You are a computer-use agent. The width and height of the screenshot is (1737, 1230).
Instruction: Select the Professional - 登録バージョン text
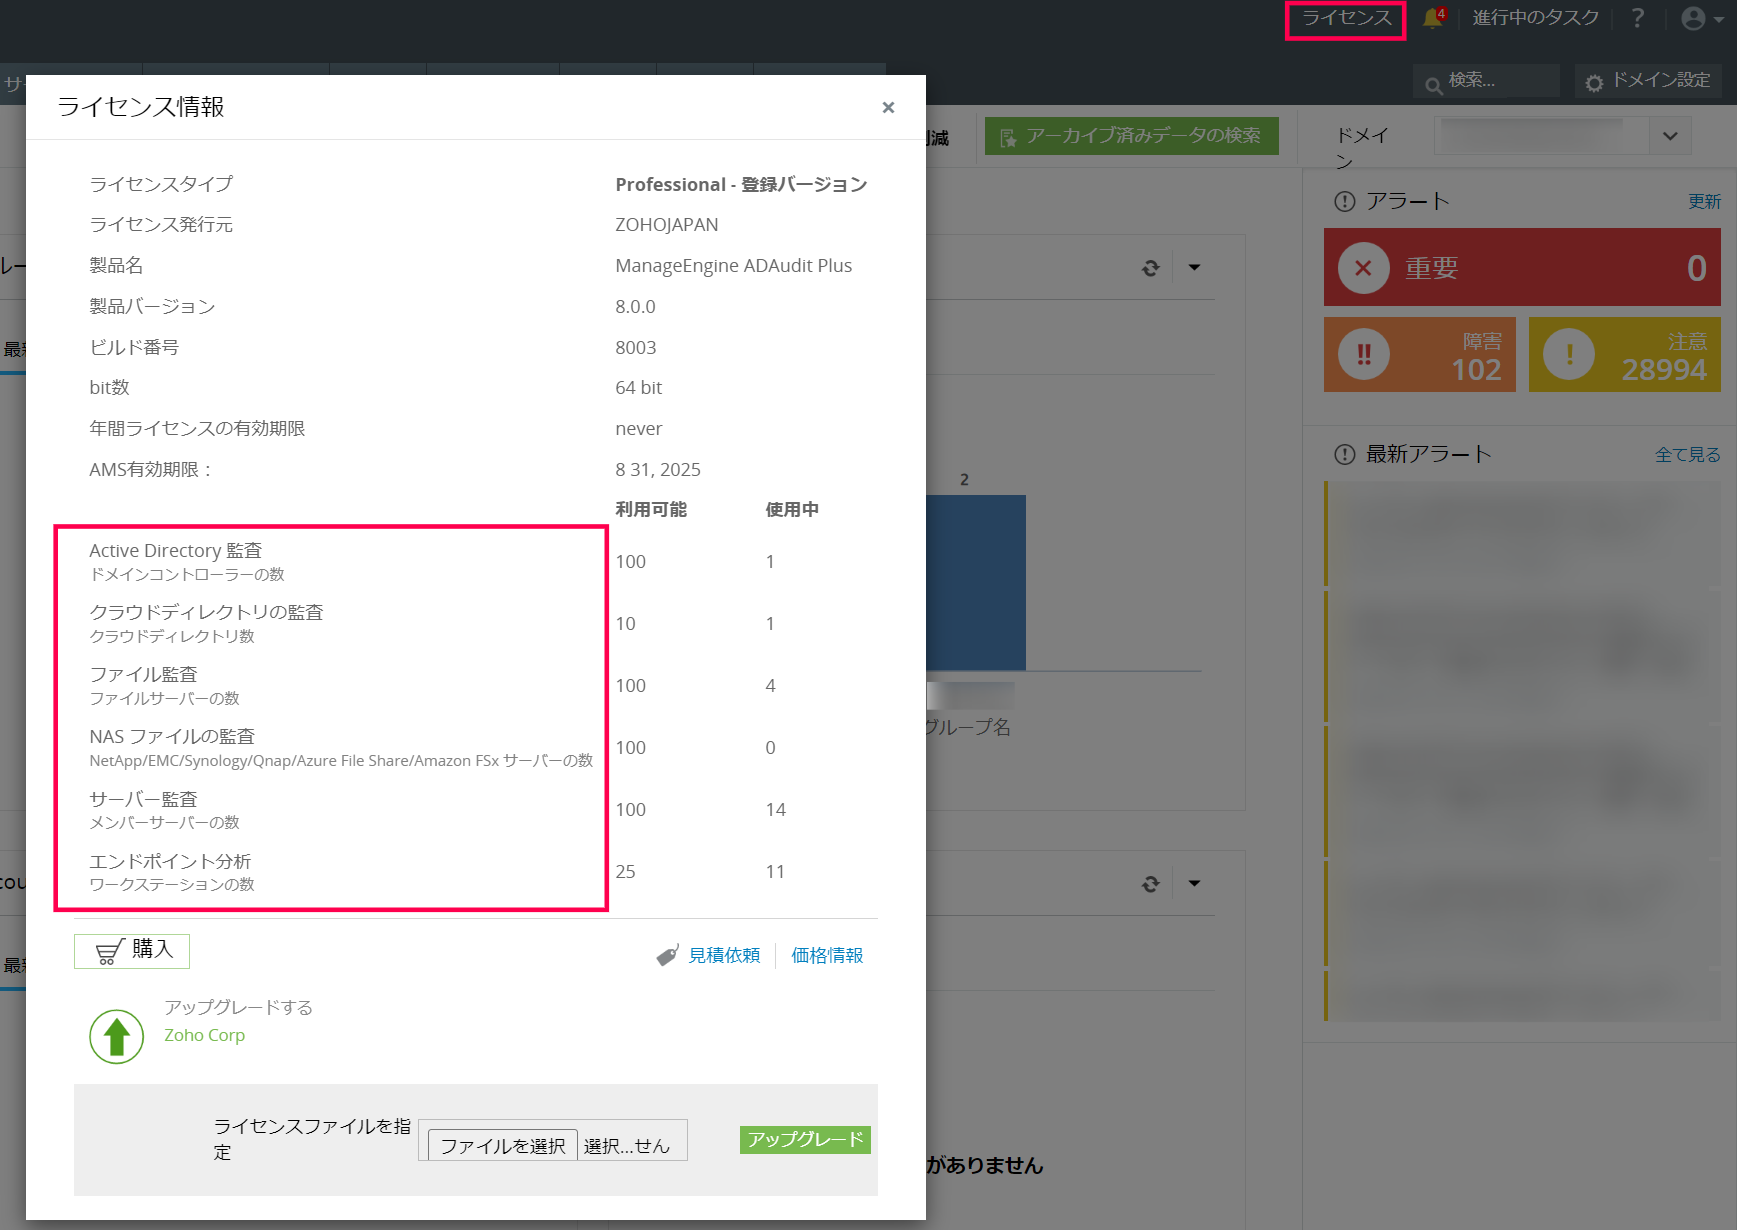tap(741, 185)
